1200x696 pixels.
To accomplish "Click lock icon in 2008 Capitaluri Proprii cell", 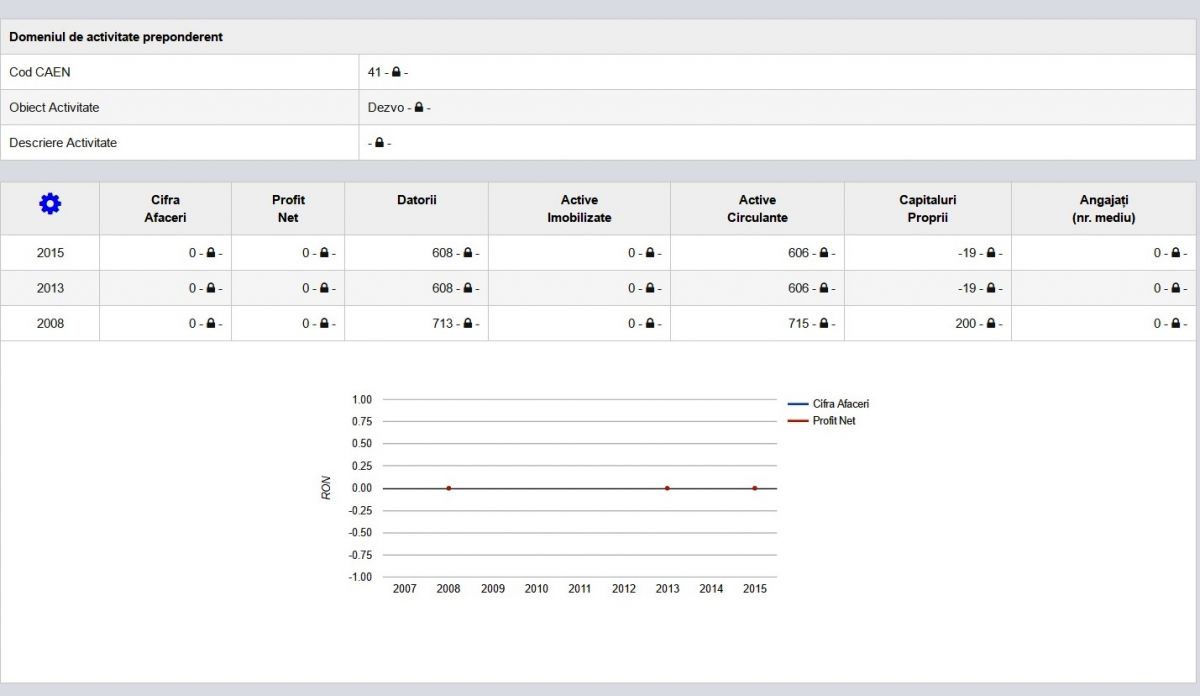I will coord(990,323).
